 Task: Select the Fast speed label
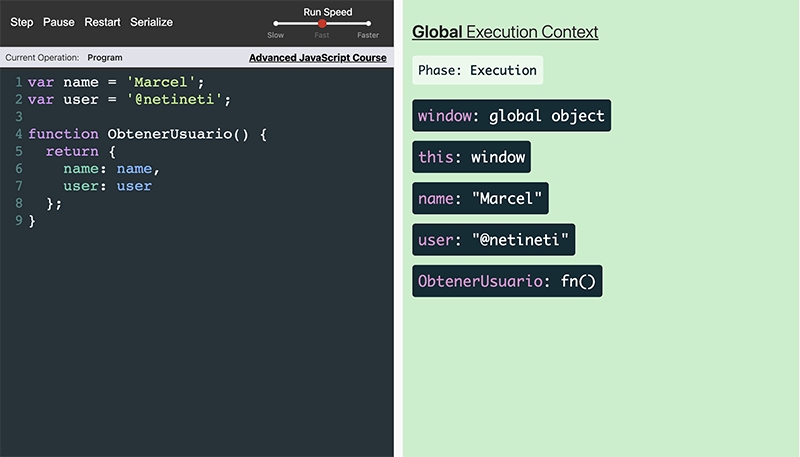coord(321,35)
